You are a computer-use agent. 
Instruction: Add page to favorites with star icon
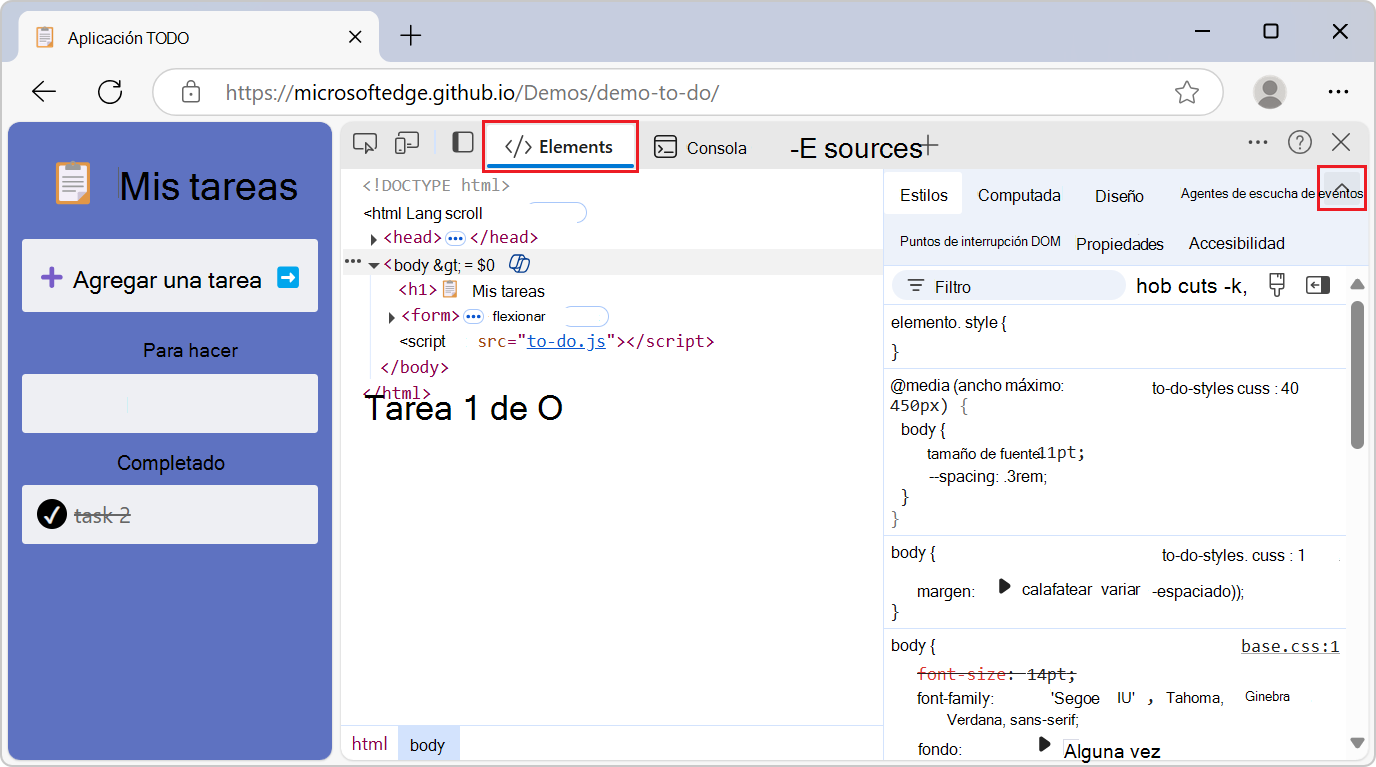pyautogui.click(x=1187, y=92)
